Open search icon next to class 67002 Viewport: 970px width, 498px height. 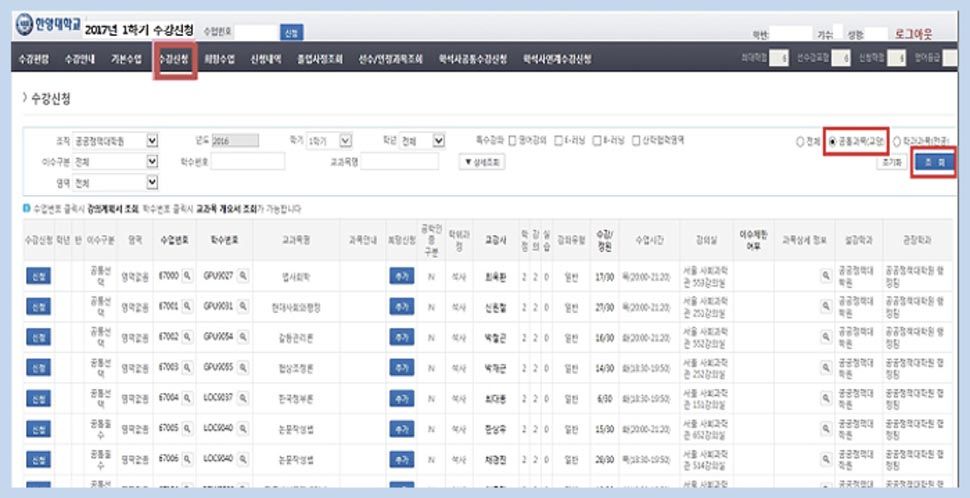point(189,338)
